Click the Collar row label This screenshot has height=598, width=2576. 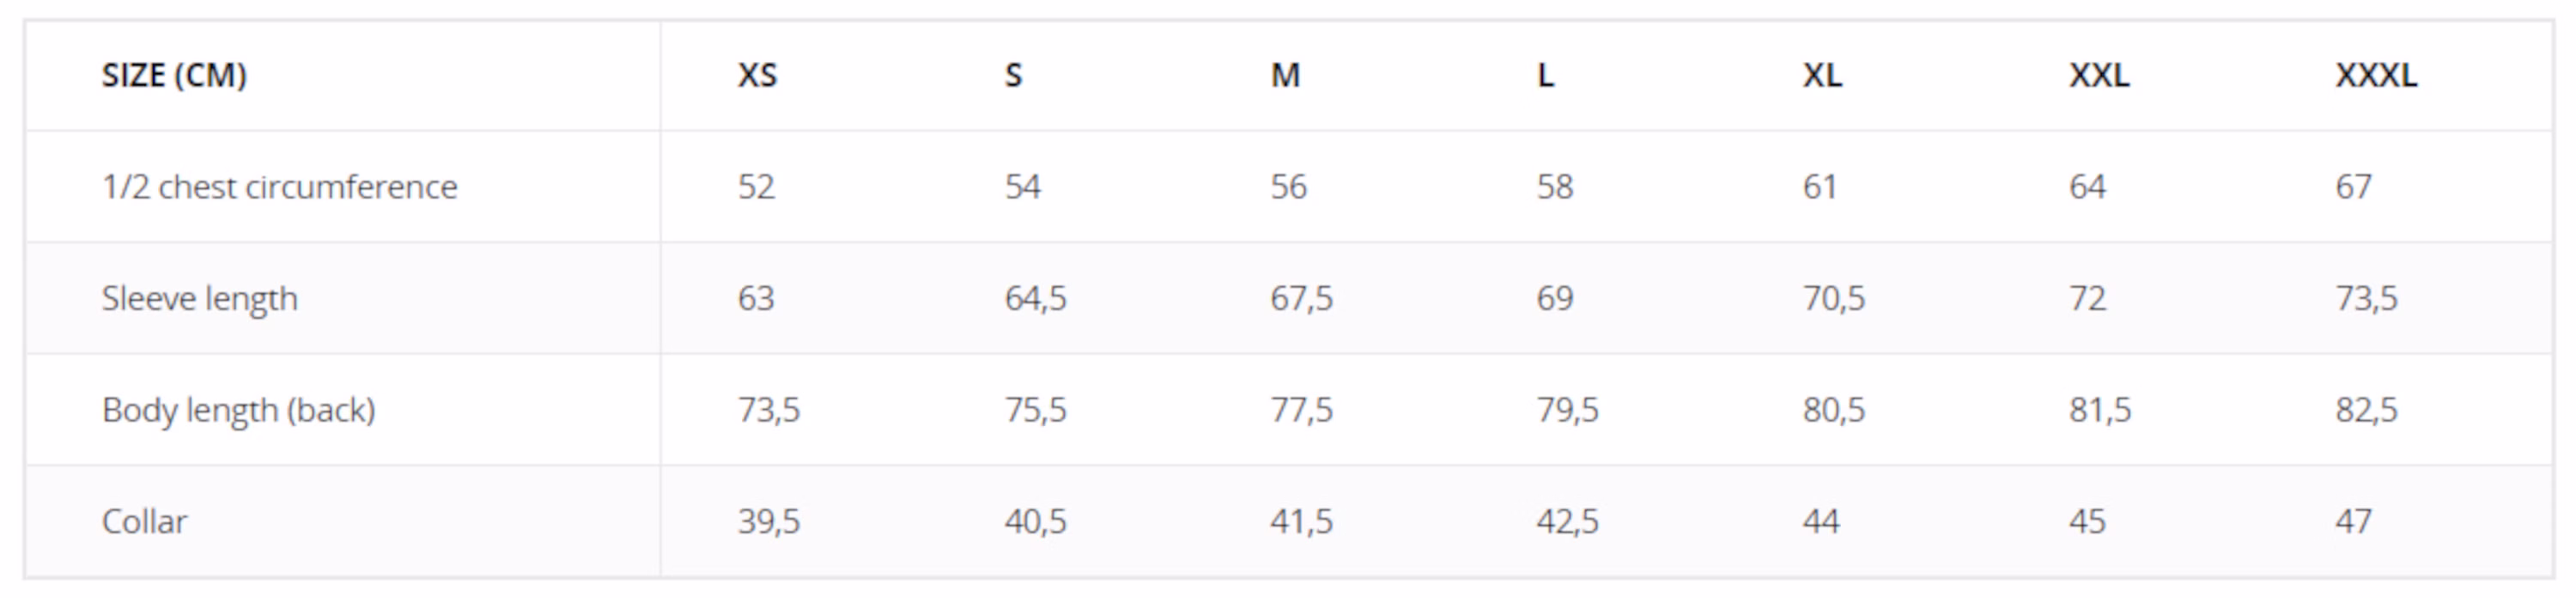pos(144,522)
